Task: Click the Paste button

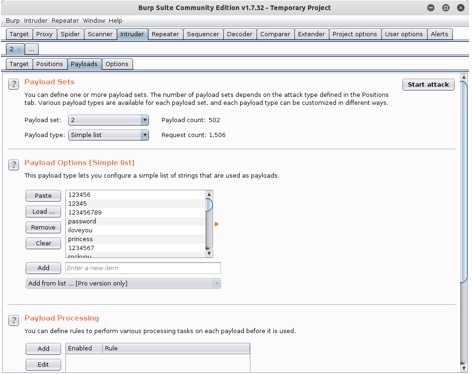Action: click(43, 196)
